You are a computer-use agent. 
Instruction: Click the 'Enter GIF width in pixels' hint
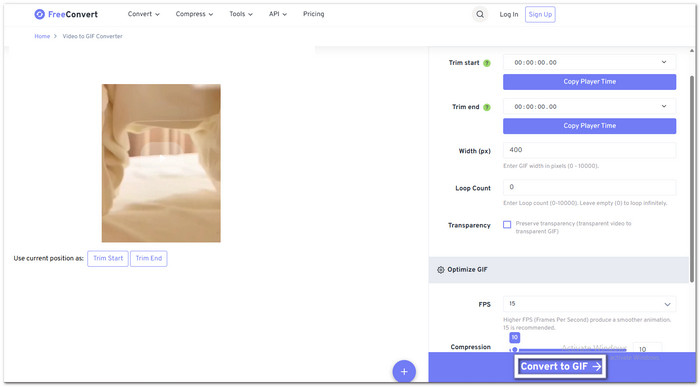pyautogui.click(x=551, y=166)
